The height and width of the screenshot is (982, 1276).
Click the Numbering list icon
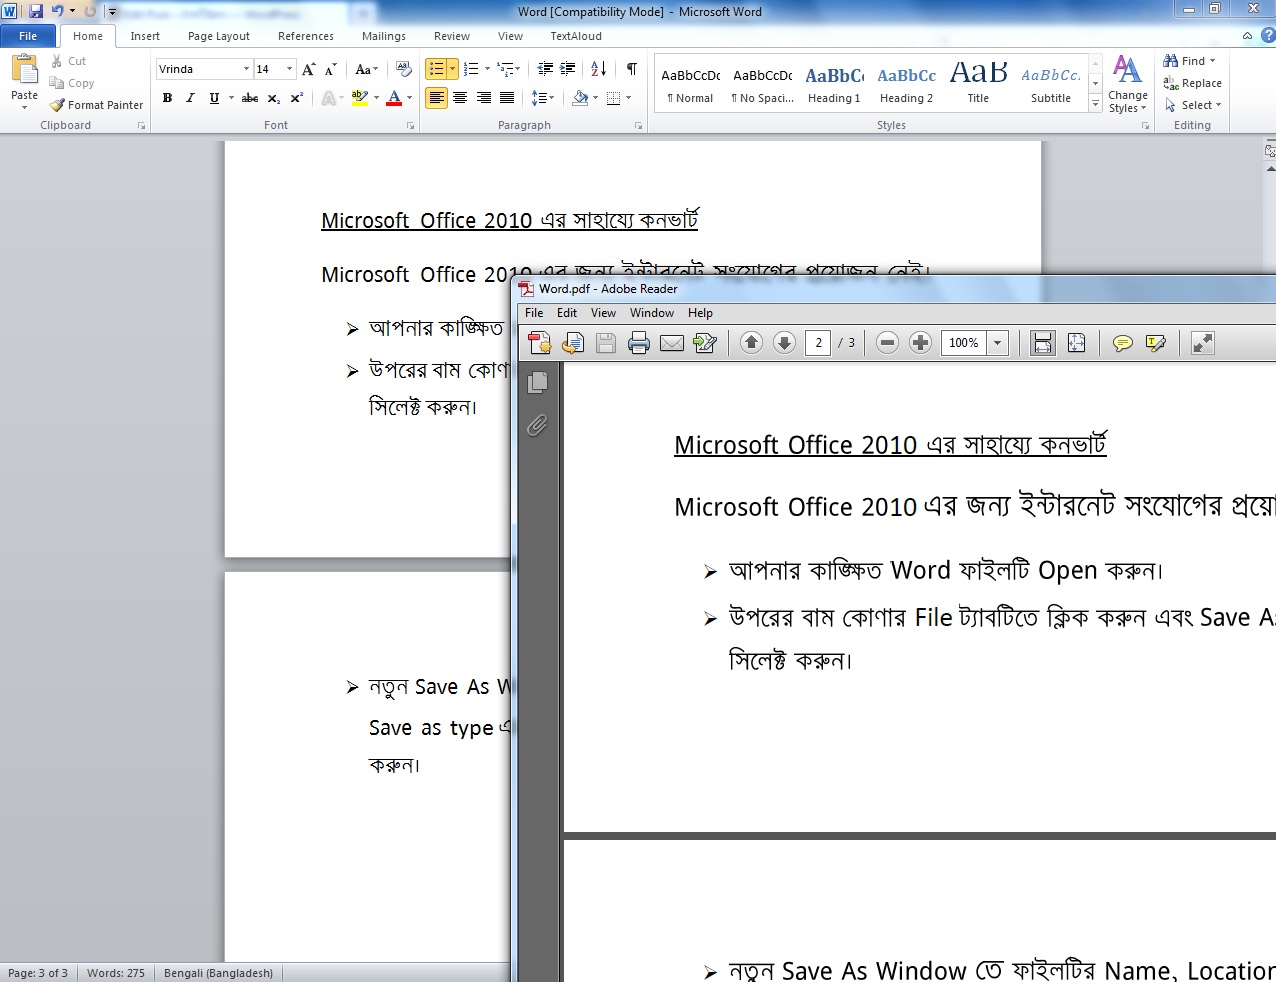(x=472, y=69)
